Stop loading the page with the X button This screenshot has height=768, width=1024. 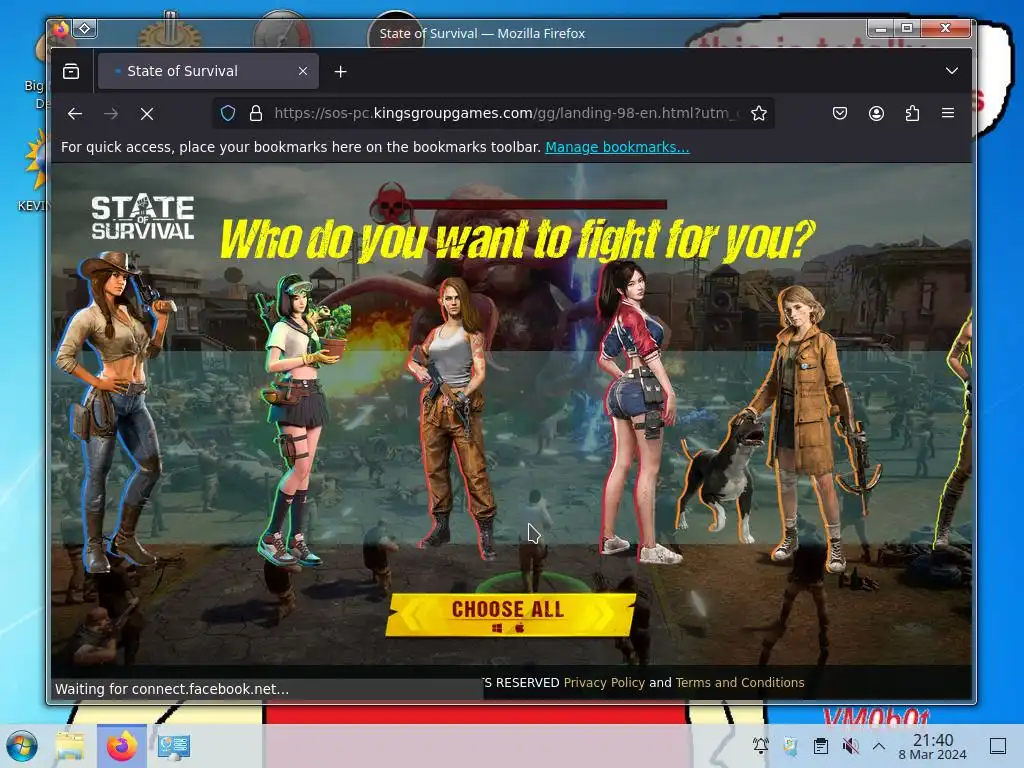(x=147, y=114)
